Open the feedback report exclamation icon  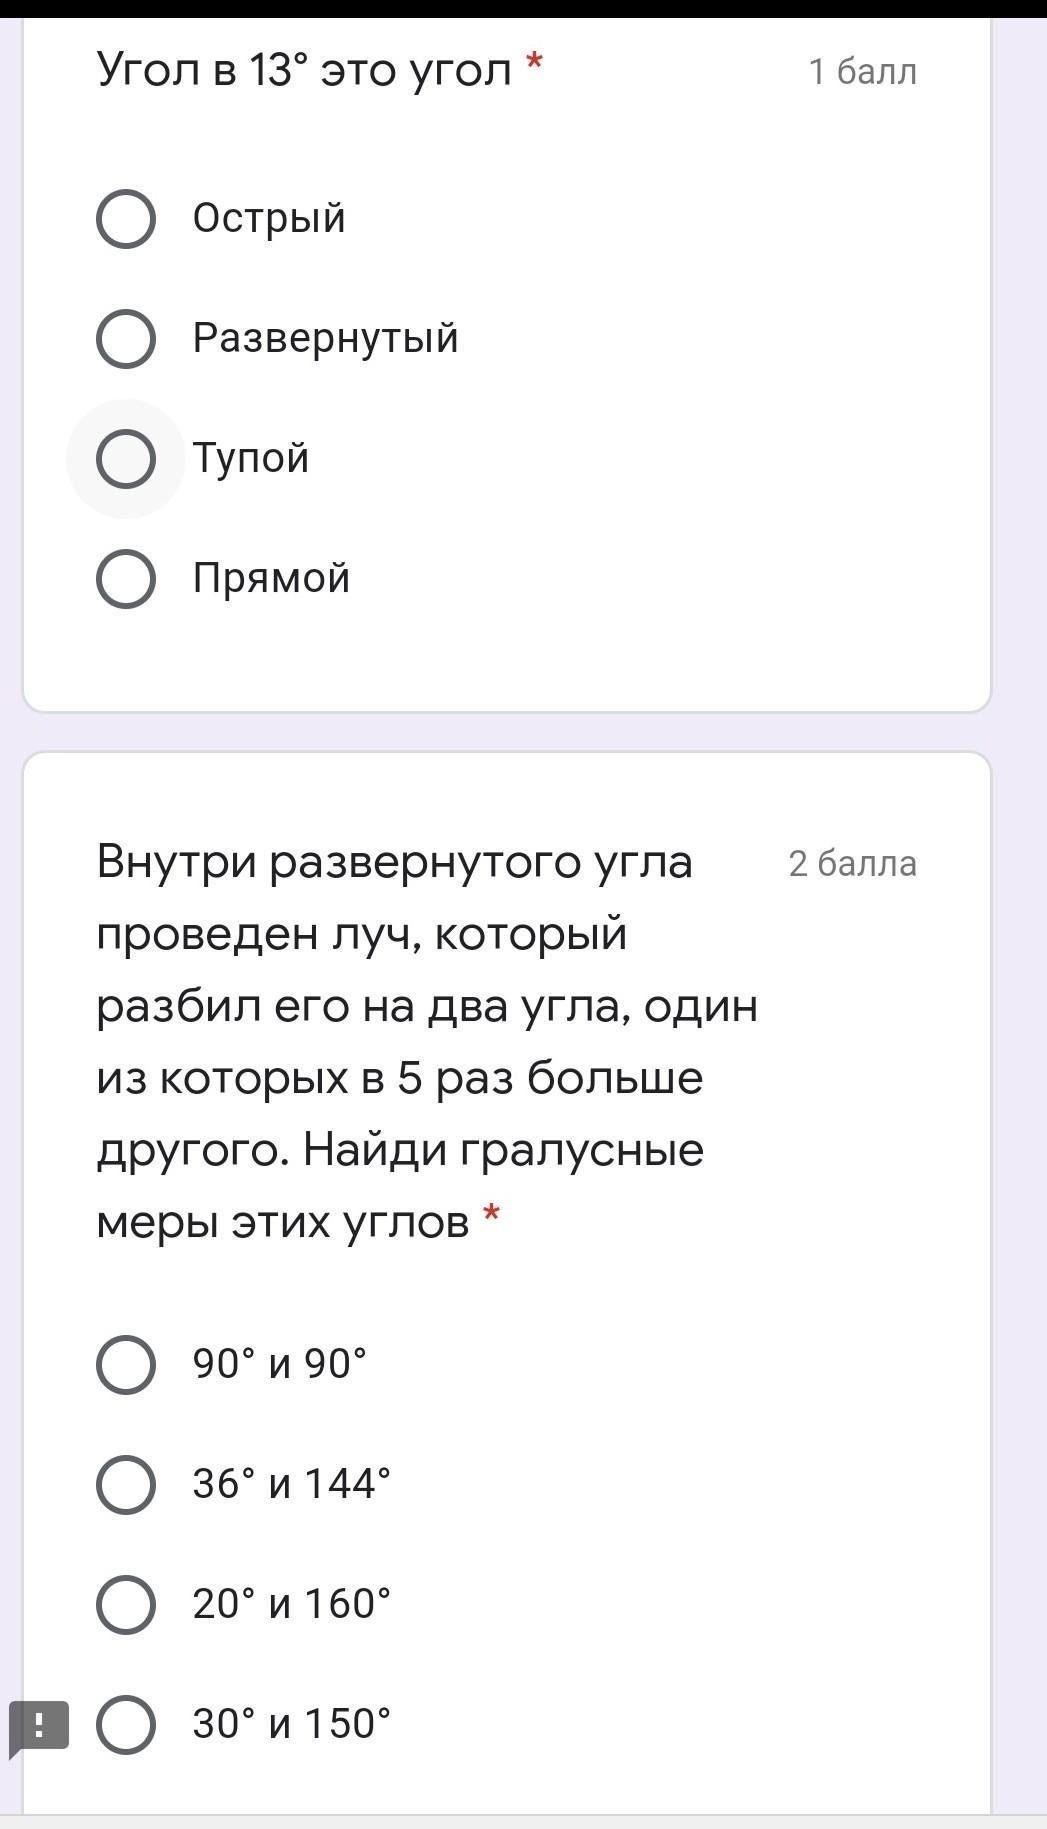pos(39,1725)
